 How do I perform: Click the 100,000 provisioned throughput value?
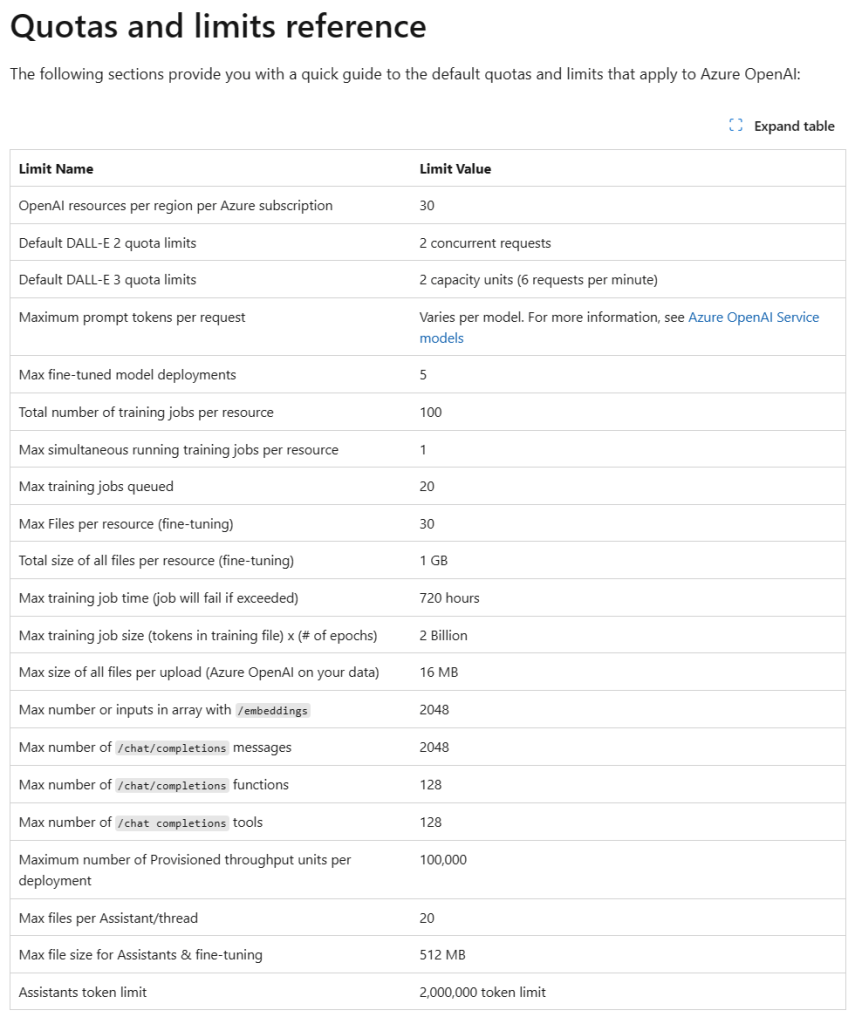pos(443,860)
